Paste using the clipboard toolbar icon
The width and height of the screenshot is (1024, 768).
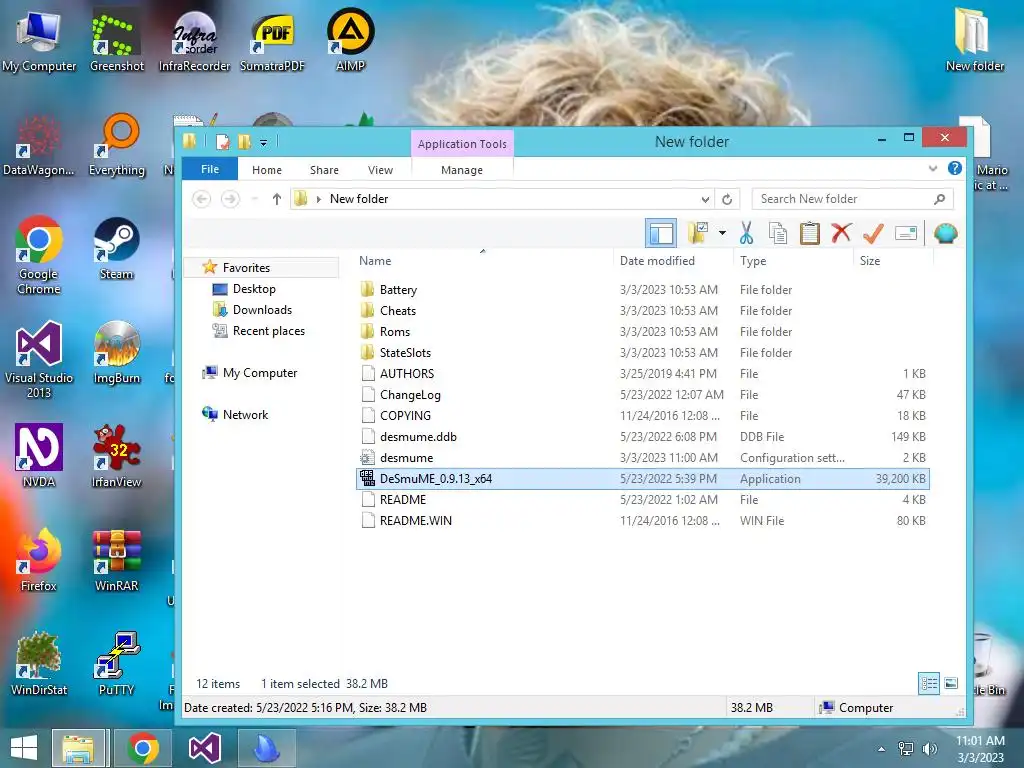click(810, 233)
